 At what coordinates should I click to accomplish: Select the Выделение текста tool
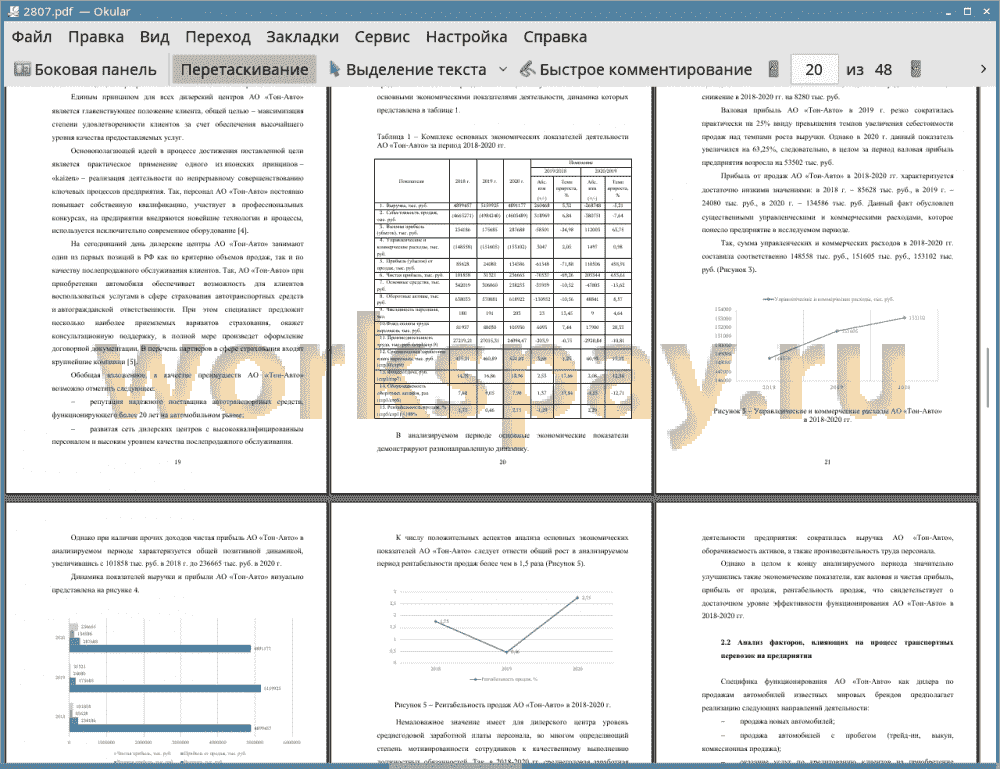(408, 70)
